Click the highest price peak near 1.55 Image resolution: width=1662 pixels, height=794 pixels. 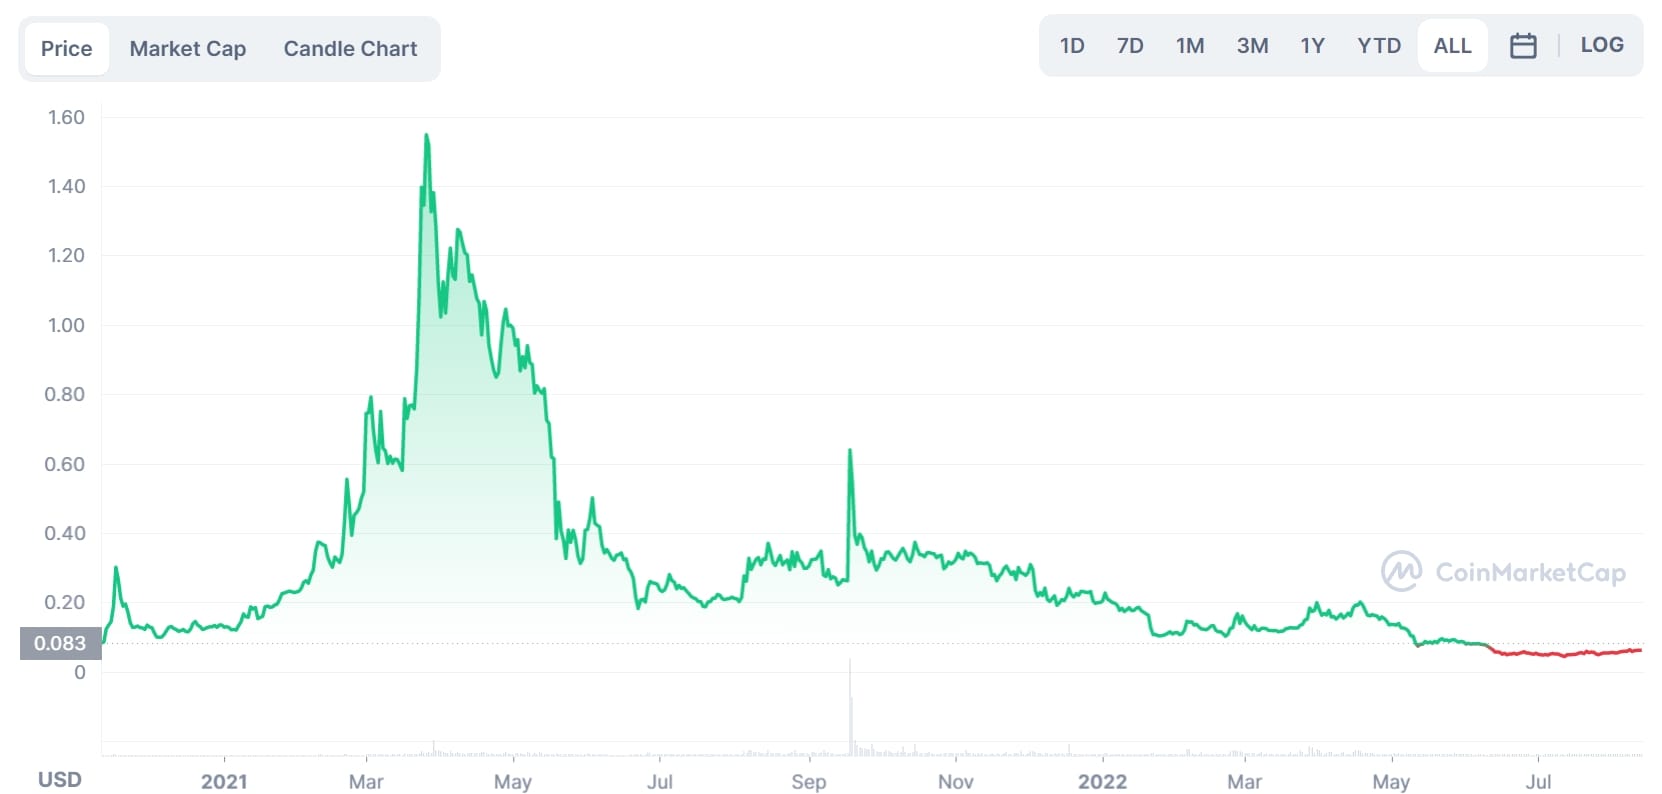[427, 138]
